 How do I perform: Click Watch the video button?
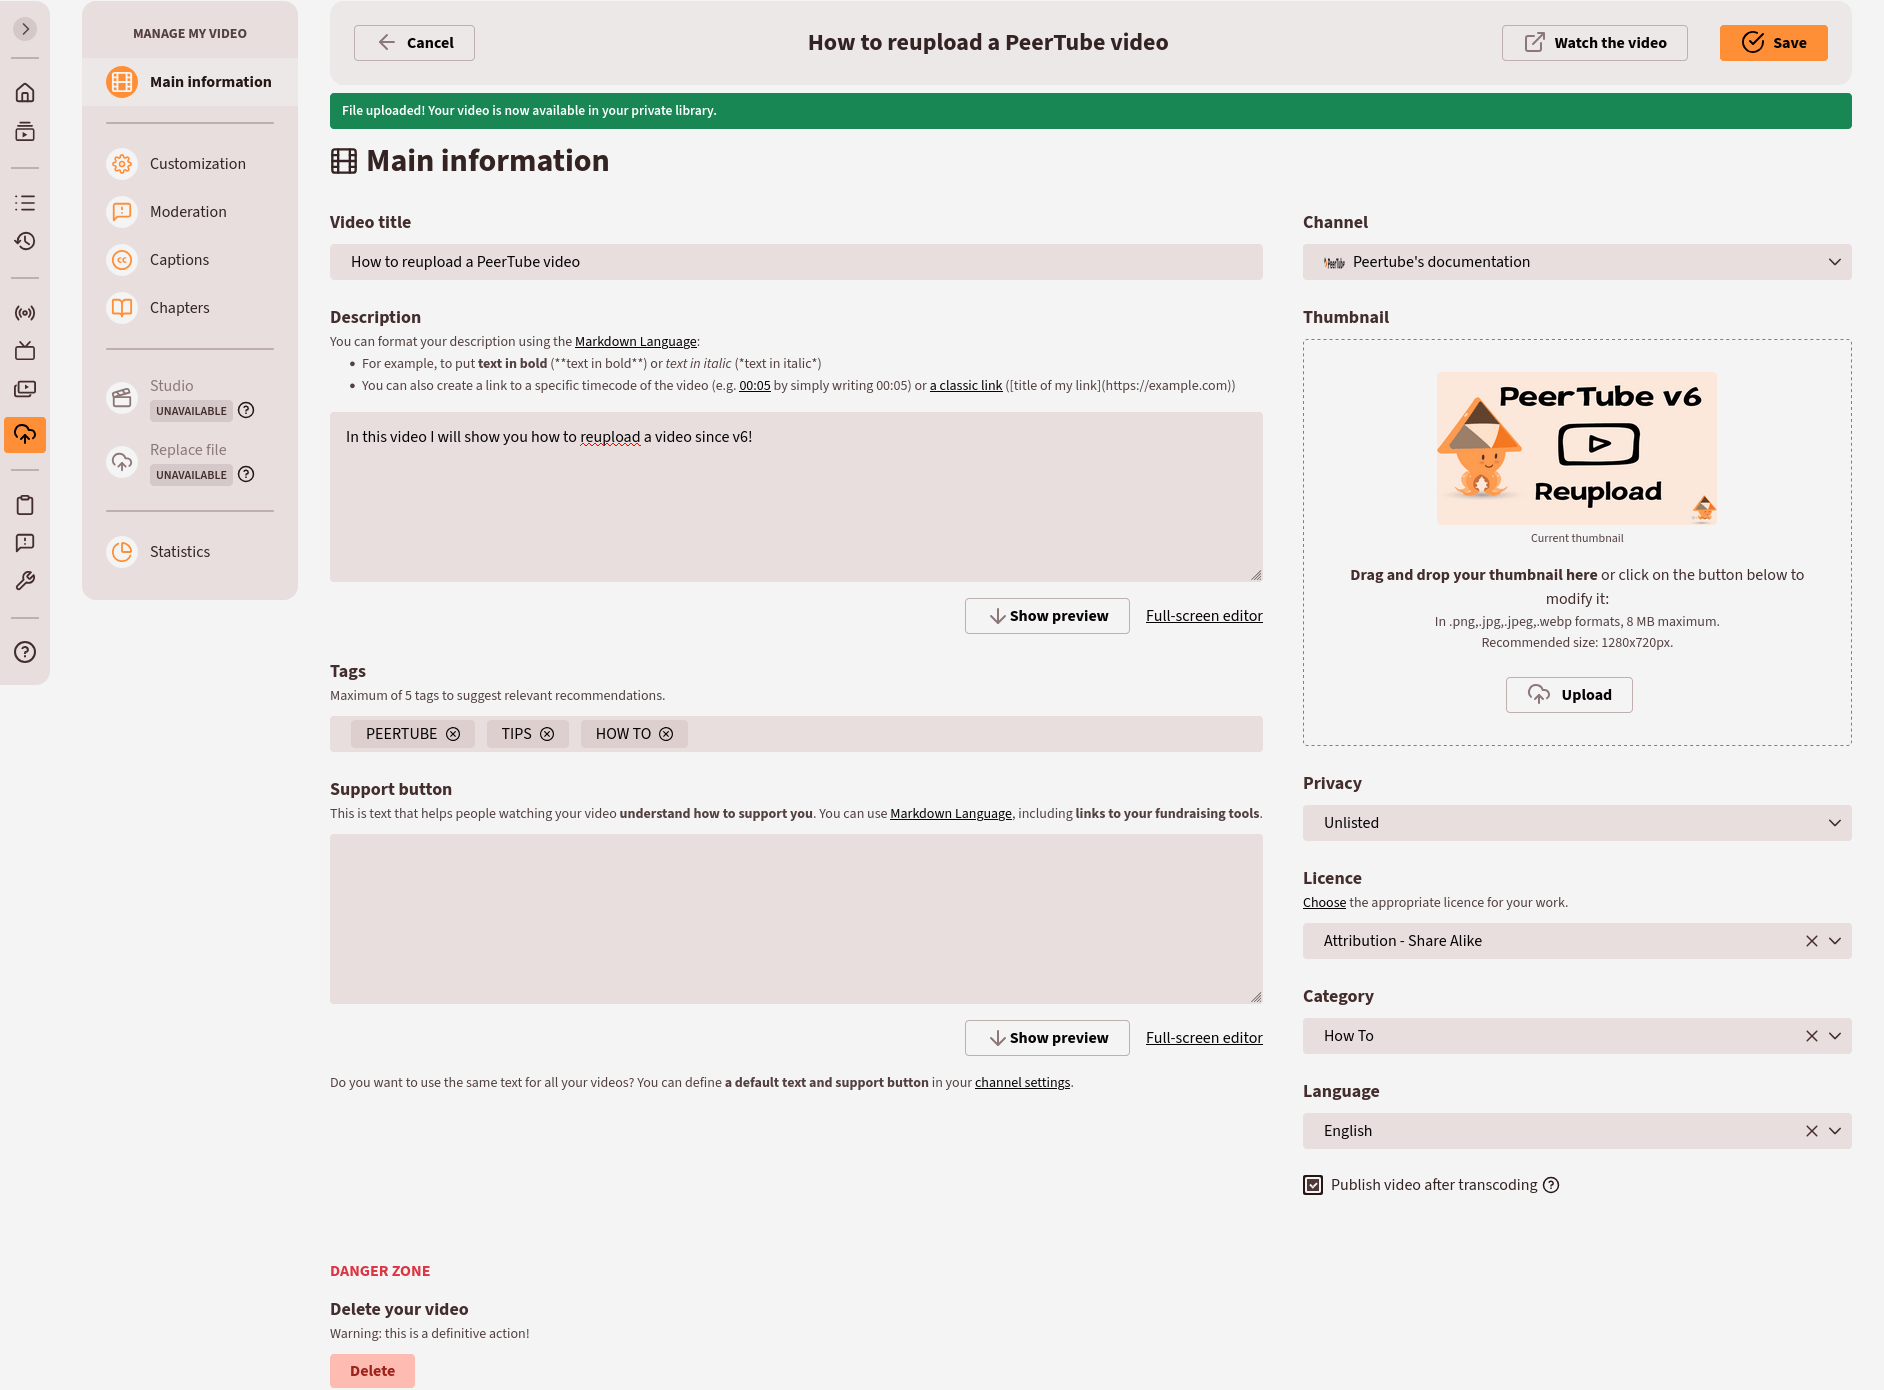(x=1594, y=43)
